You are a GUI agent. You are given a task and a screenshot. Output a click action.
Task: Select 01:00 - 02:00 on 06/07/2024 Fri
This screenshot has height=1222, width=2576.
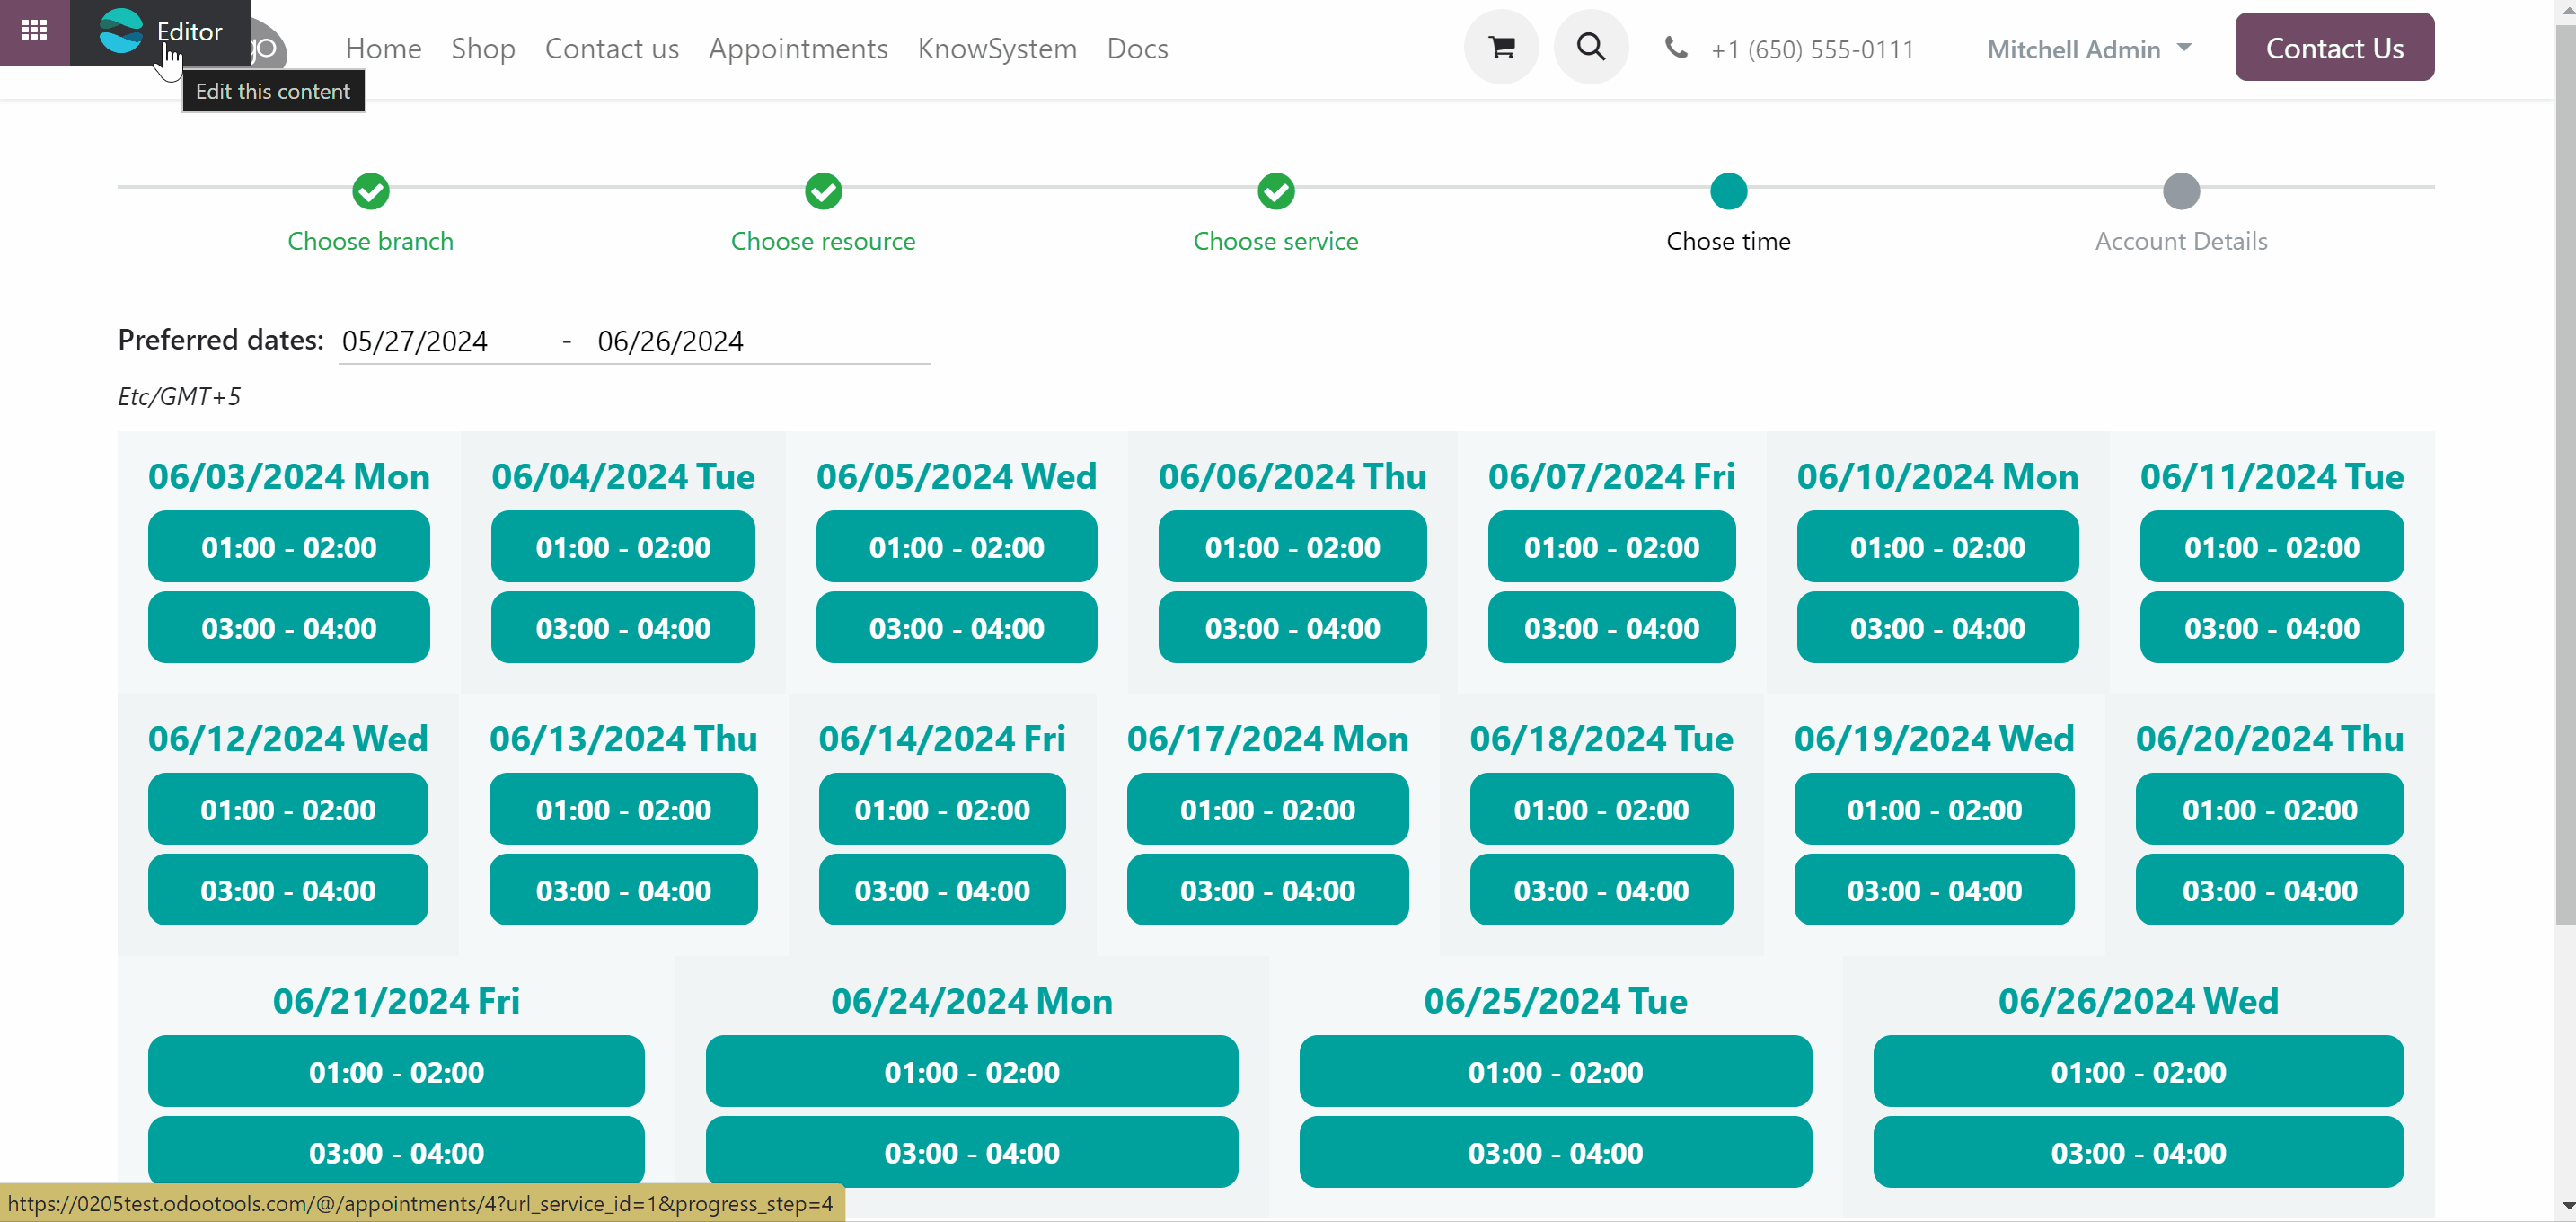[x=1611, y=547]
